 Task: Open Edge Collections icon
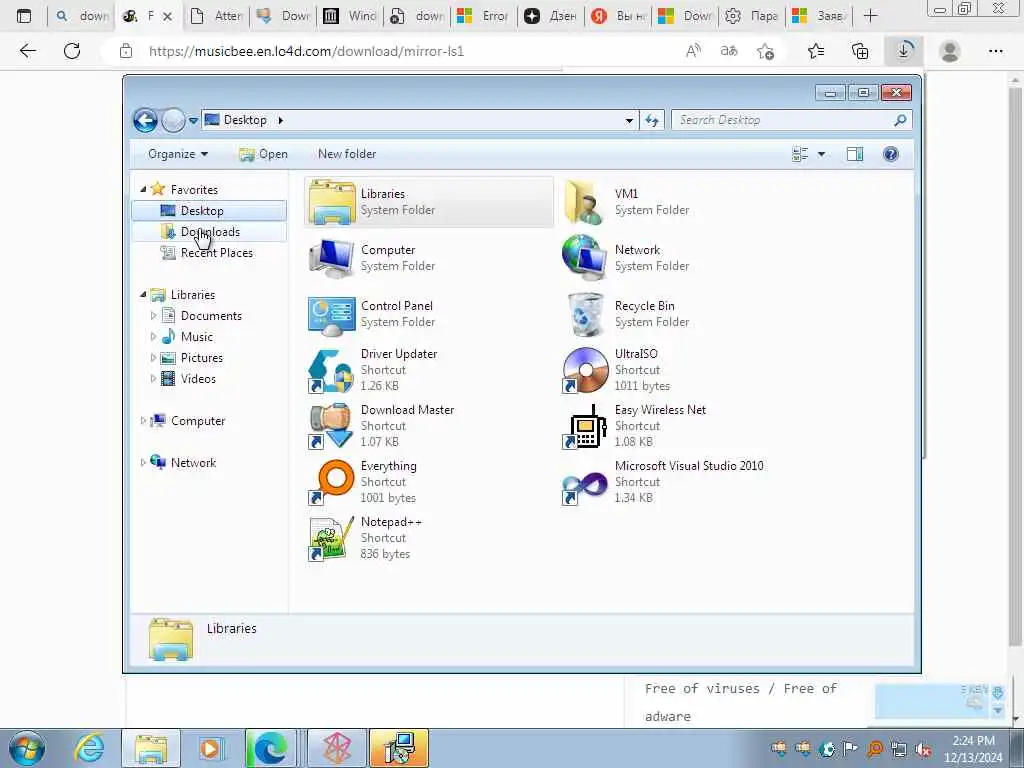tap(860, 51)
